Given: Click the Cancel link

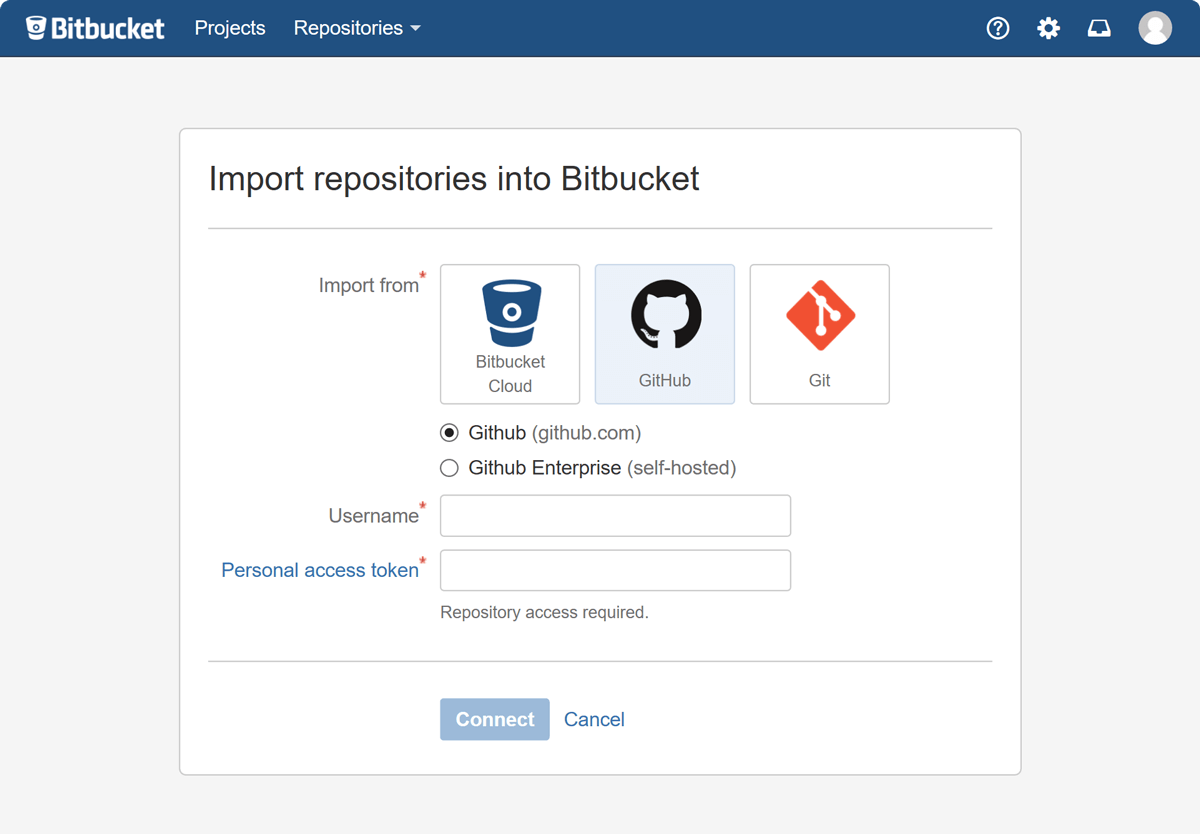Looking at the screenshot, I should (x=594, y=719).
